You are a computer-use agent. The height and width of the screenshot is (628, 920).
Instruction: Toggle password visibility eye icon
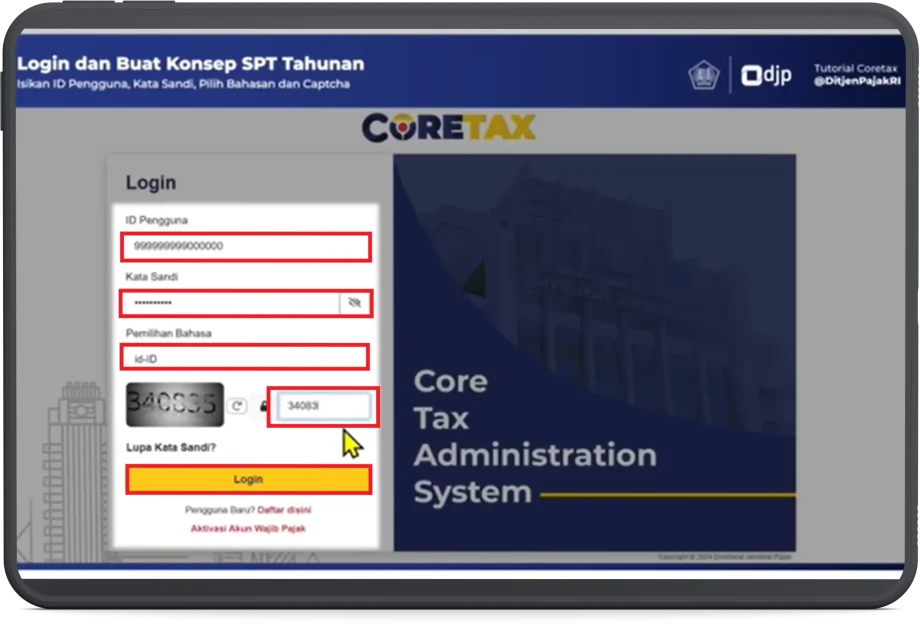click(354, 302)
